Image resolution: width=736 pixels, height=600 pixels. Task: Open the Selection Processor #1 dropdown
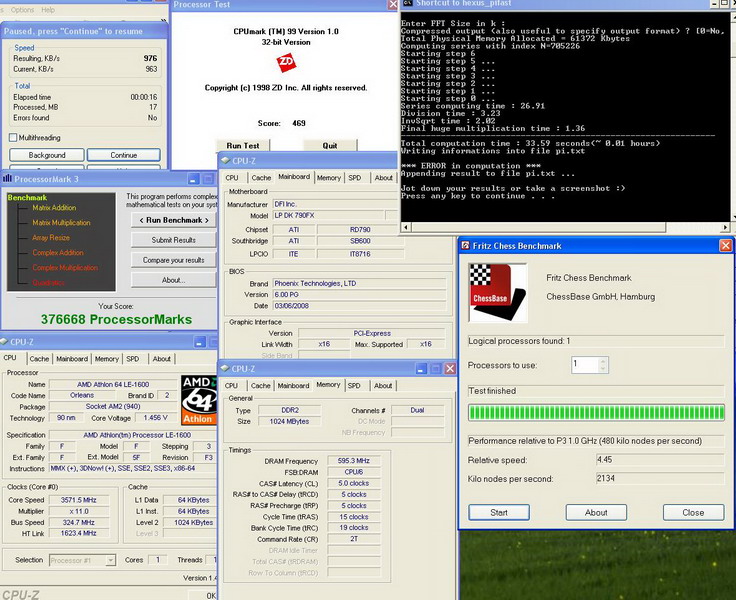pos(110,560)
